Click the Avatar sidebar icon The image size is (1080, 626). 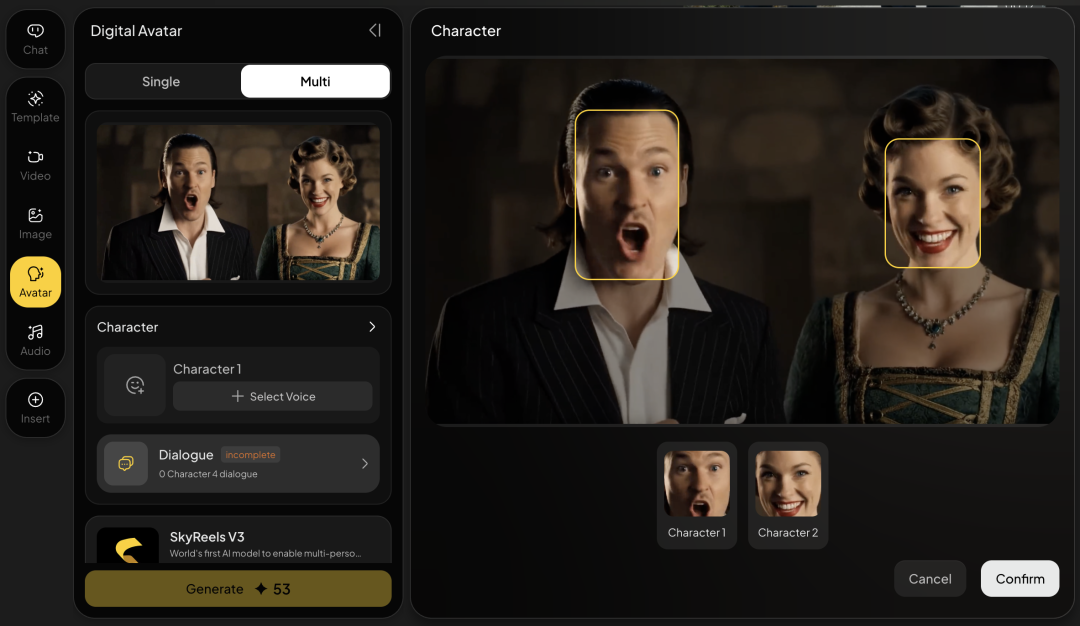point(35,281)
